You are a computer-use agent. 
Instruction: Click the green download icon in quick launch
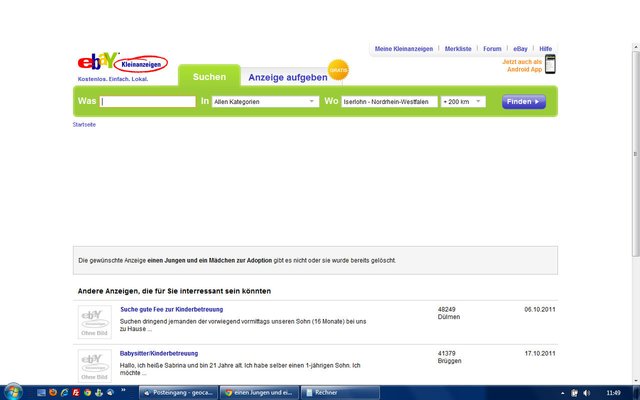(99, 393)
